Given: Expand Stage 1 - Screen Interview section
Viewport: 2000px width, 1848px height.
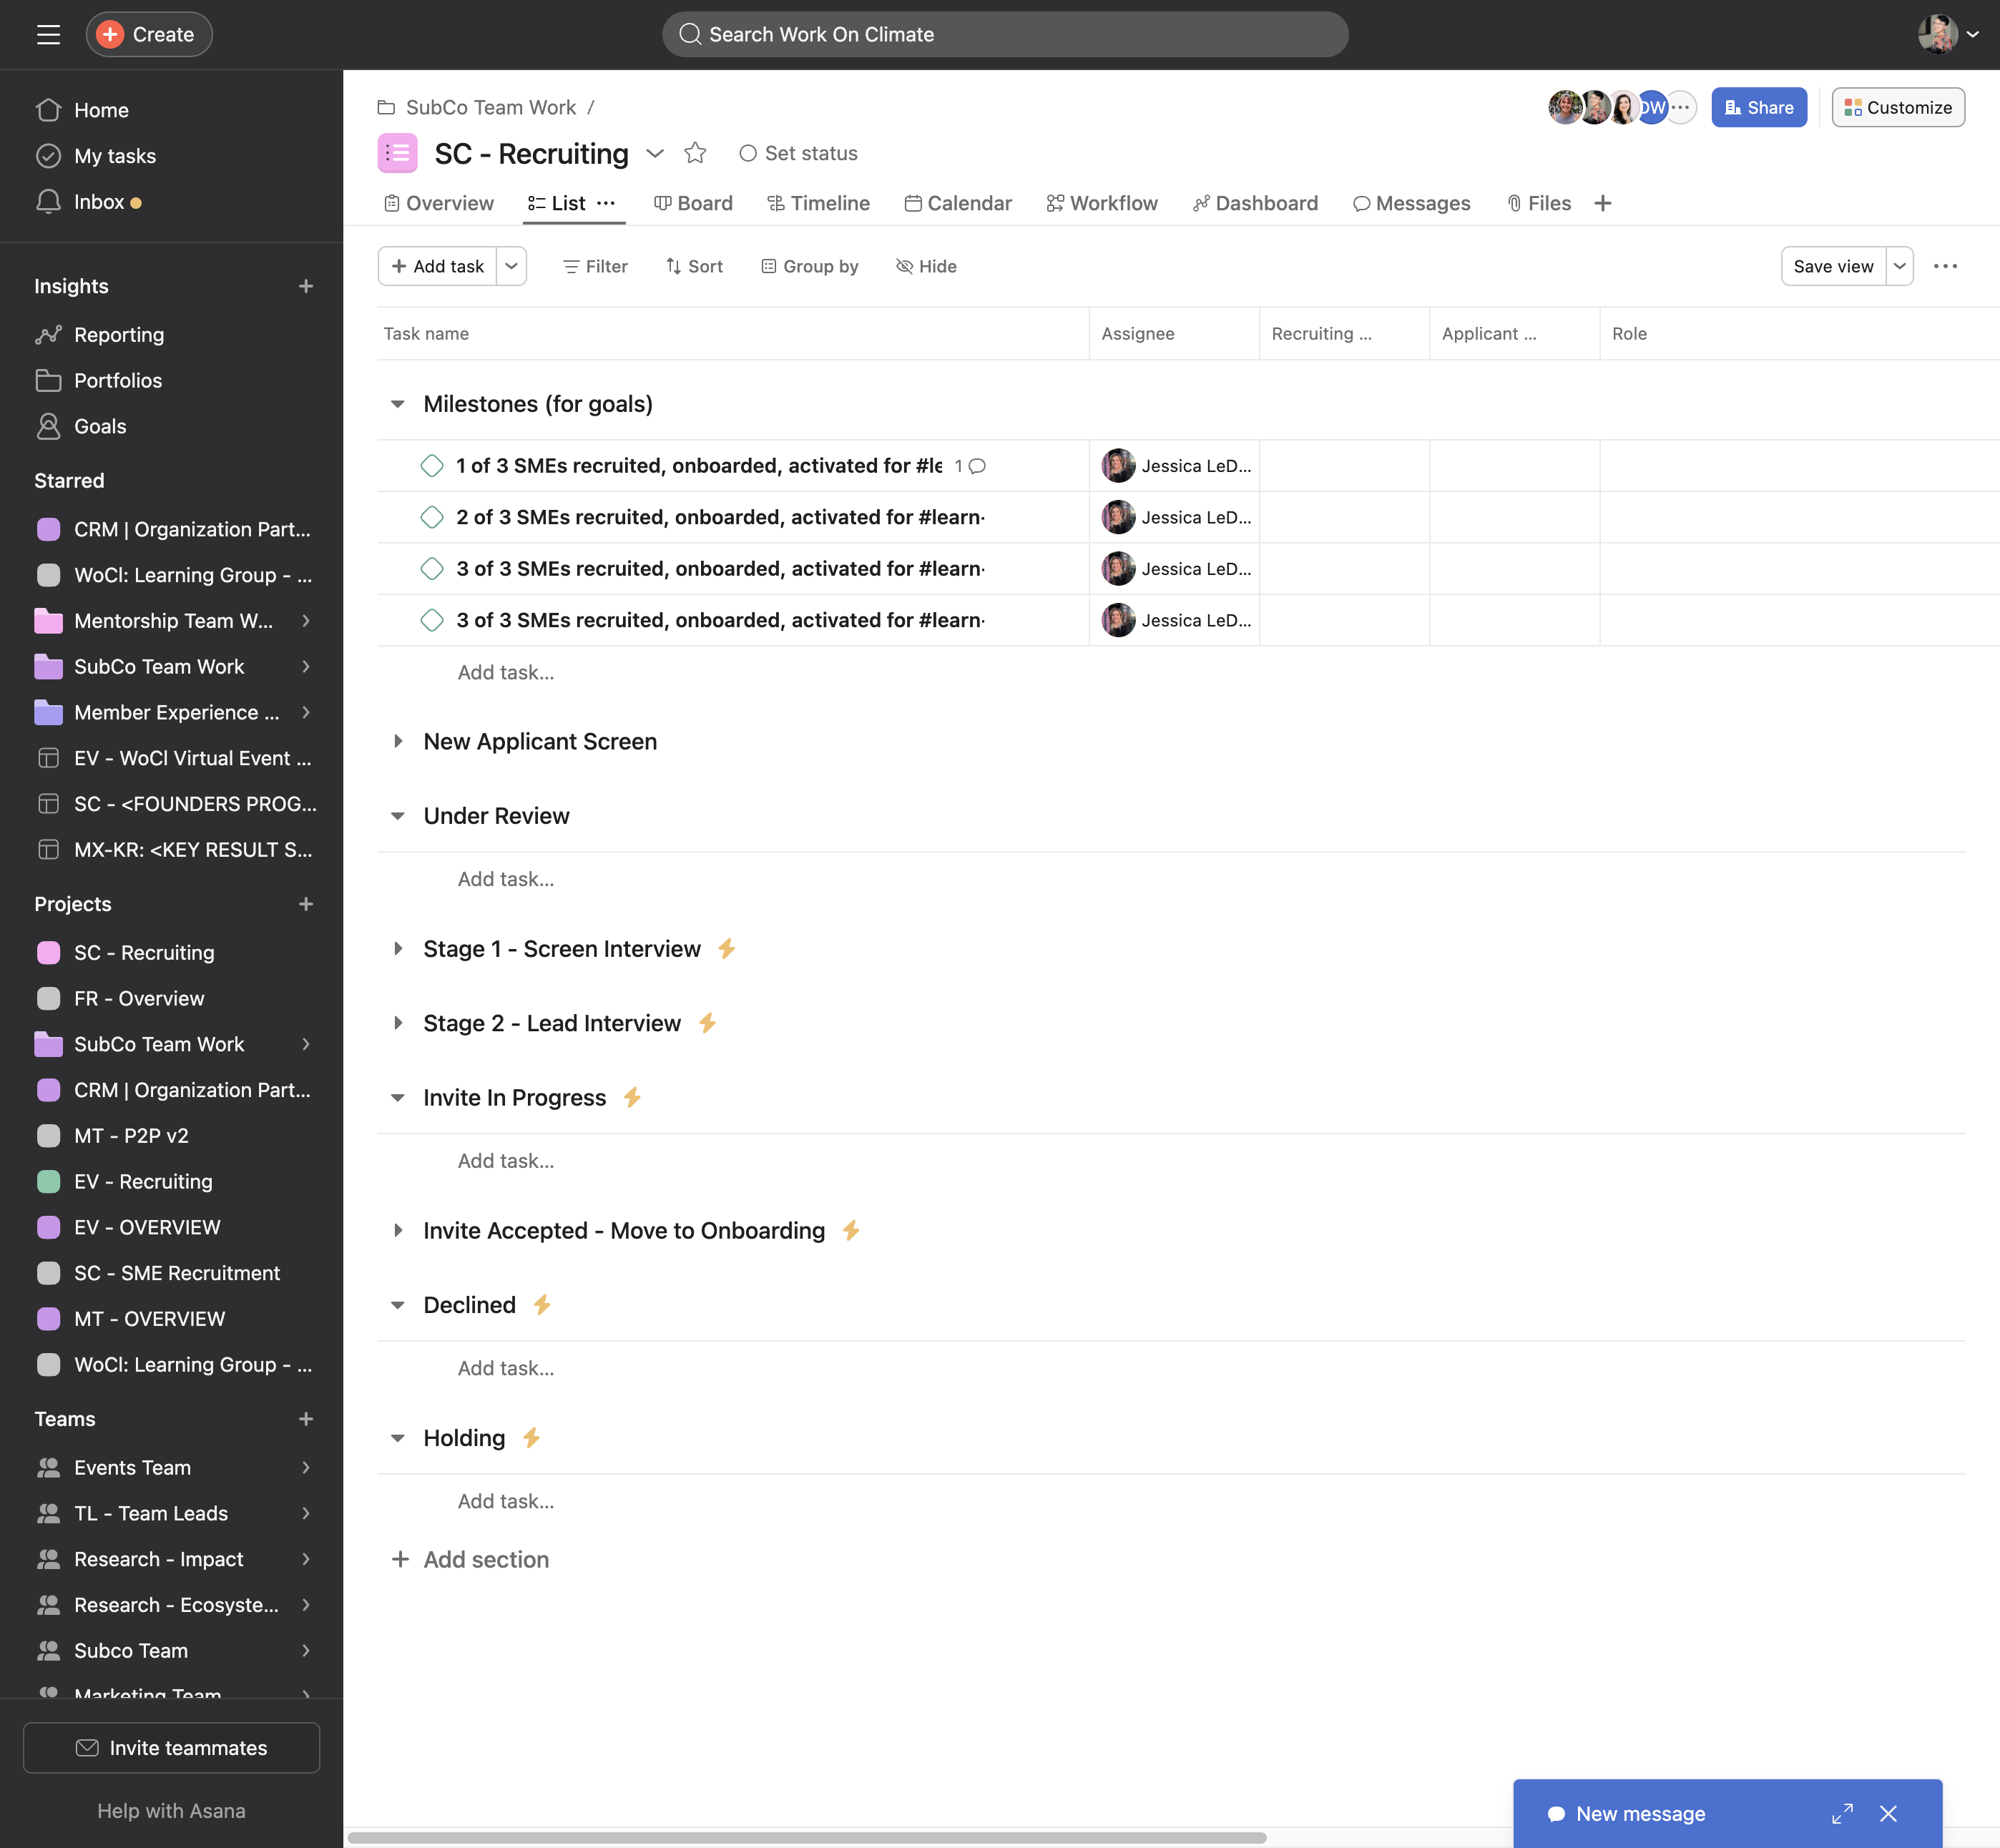Looking at the screenshot, I should (398, 948).
